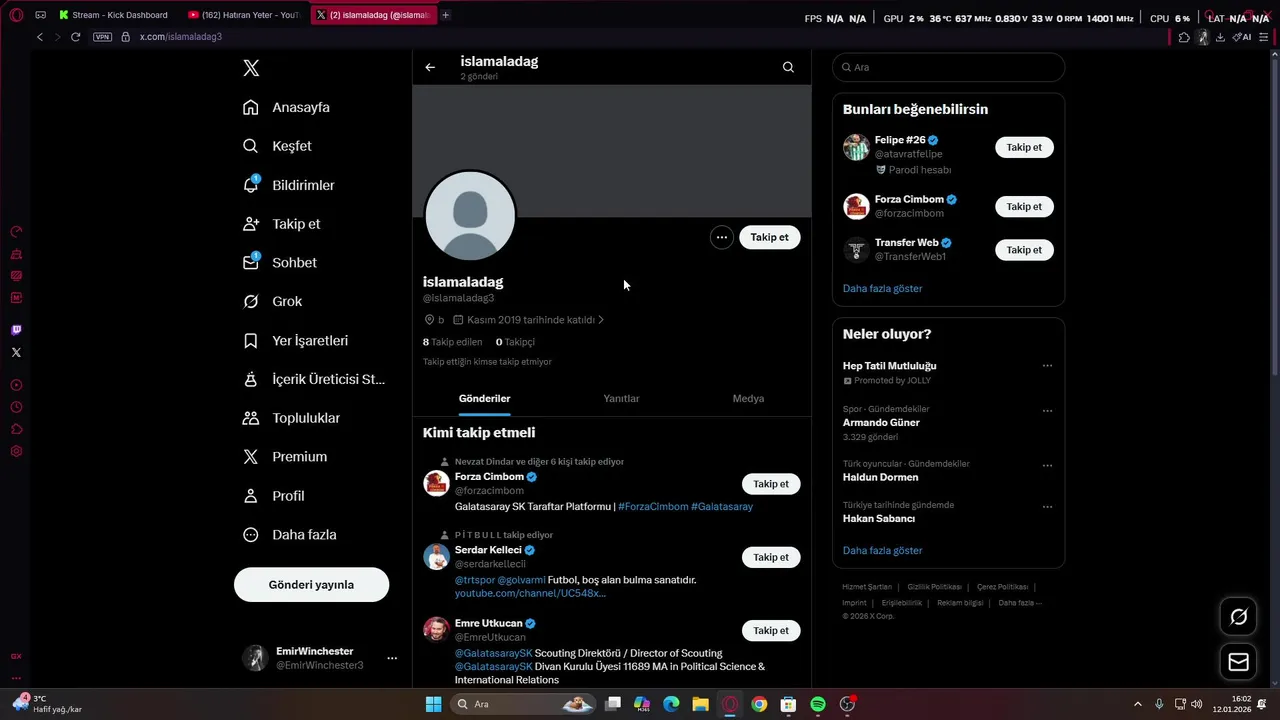Open account menu dots beside EmirWinchester
1280x720 pixels.
pos(392,658)
